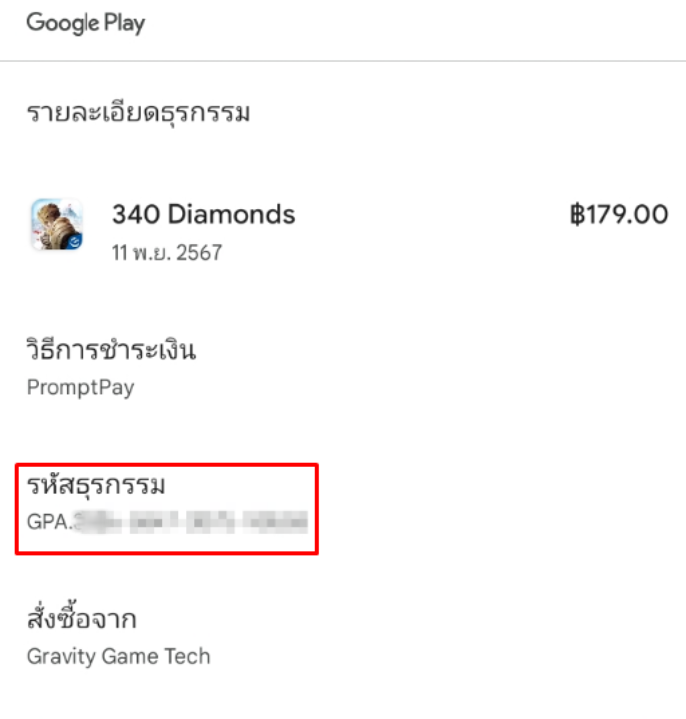Click the รหัสธุรกรรม transaction ID label
Viewport: 686px width, 719px height.
[96, 486]
